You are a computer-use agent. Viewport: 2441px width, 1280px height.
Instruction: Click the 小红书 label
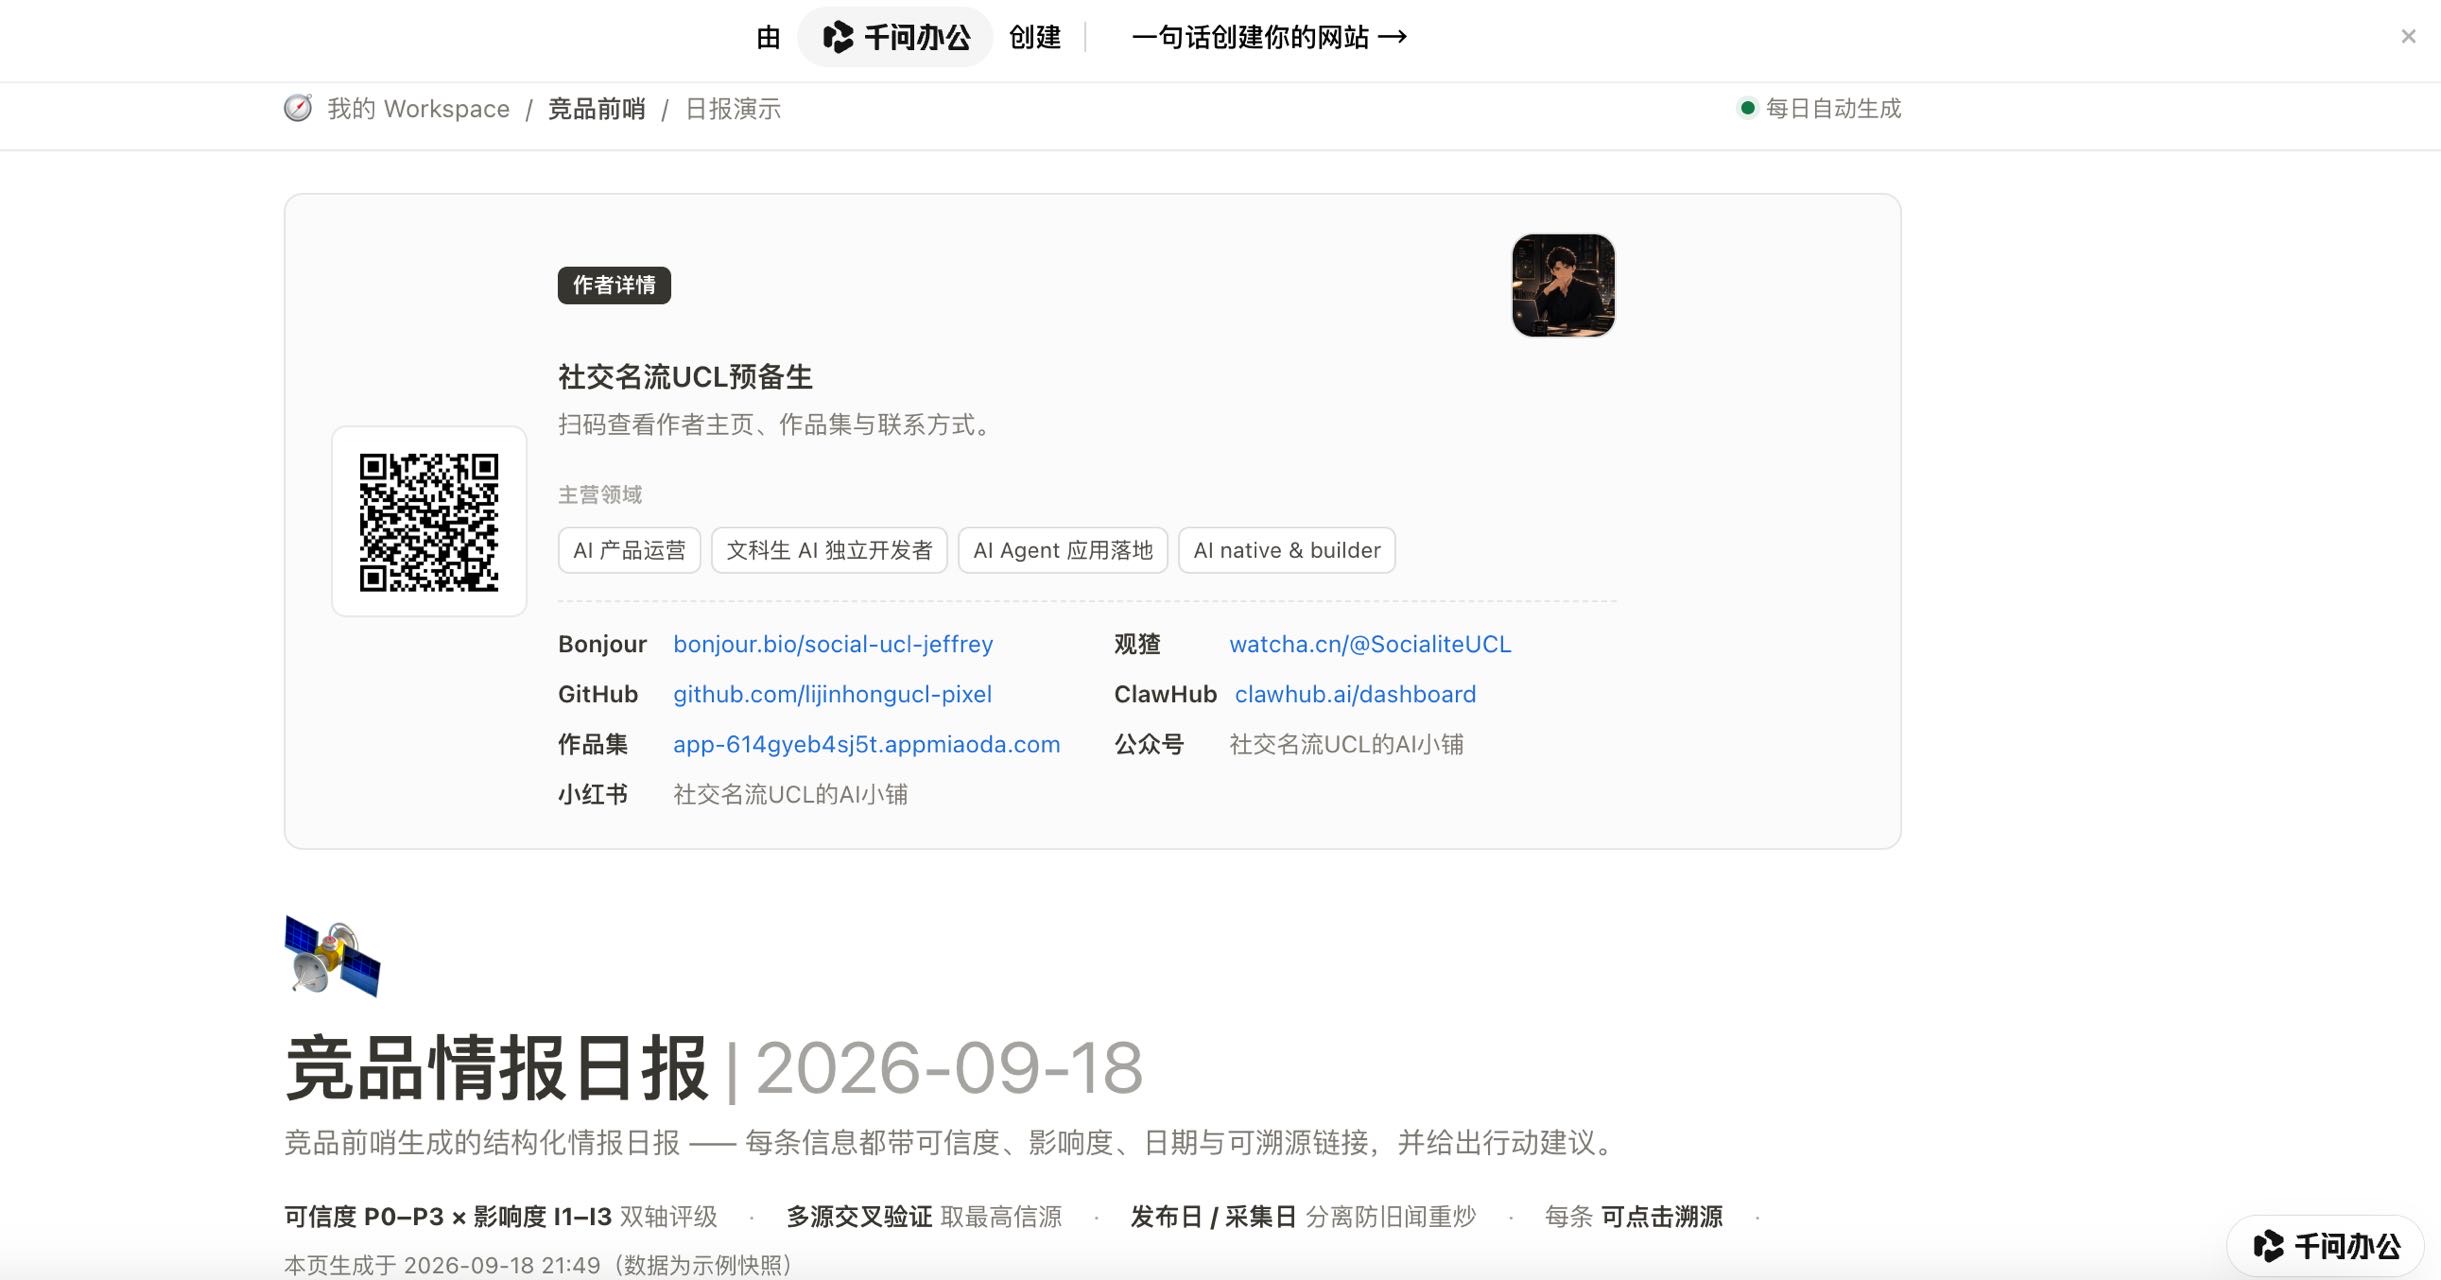coord(593,794)
